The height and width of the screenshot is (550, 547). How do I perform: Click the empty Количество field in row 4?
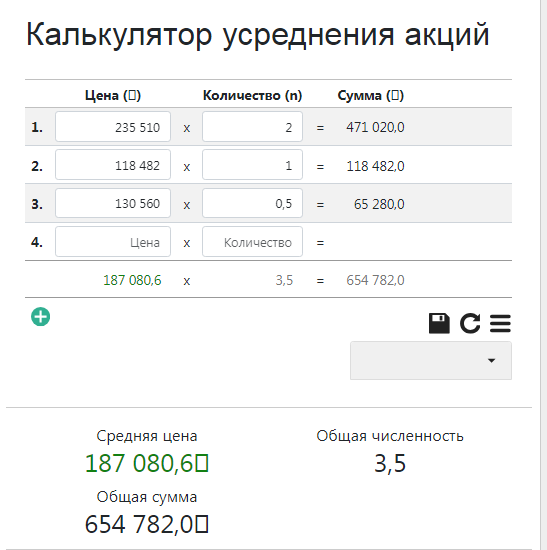[x=252, y=242]
